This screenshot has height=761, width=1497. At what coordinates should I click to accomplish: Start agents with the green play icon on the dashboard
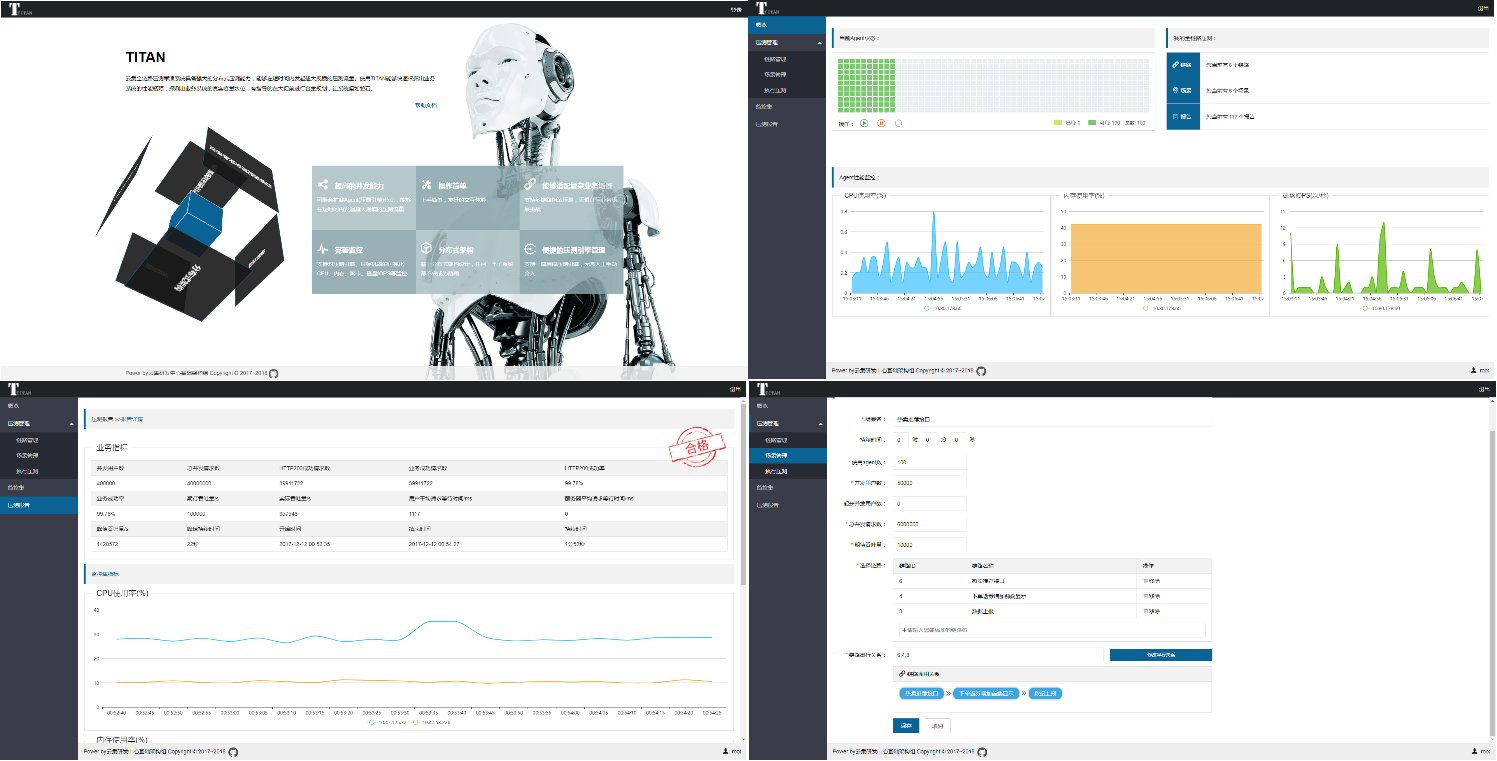pyautogui.click(x=864, y=123)
